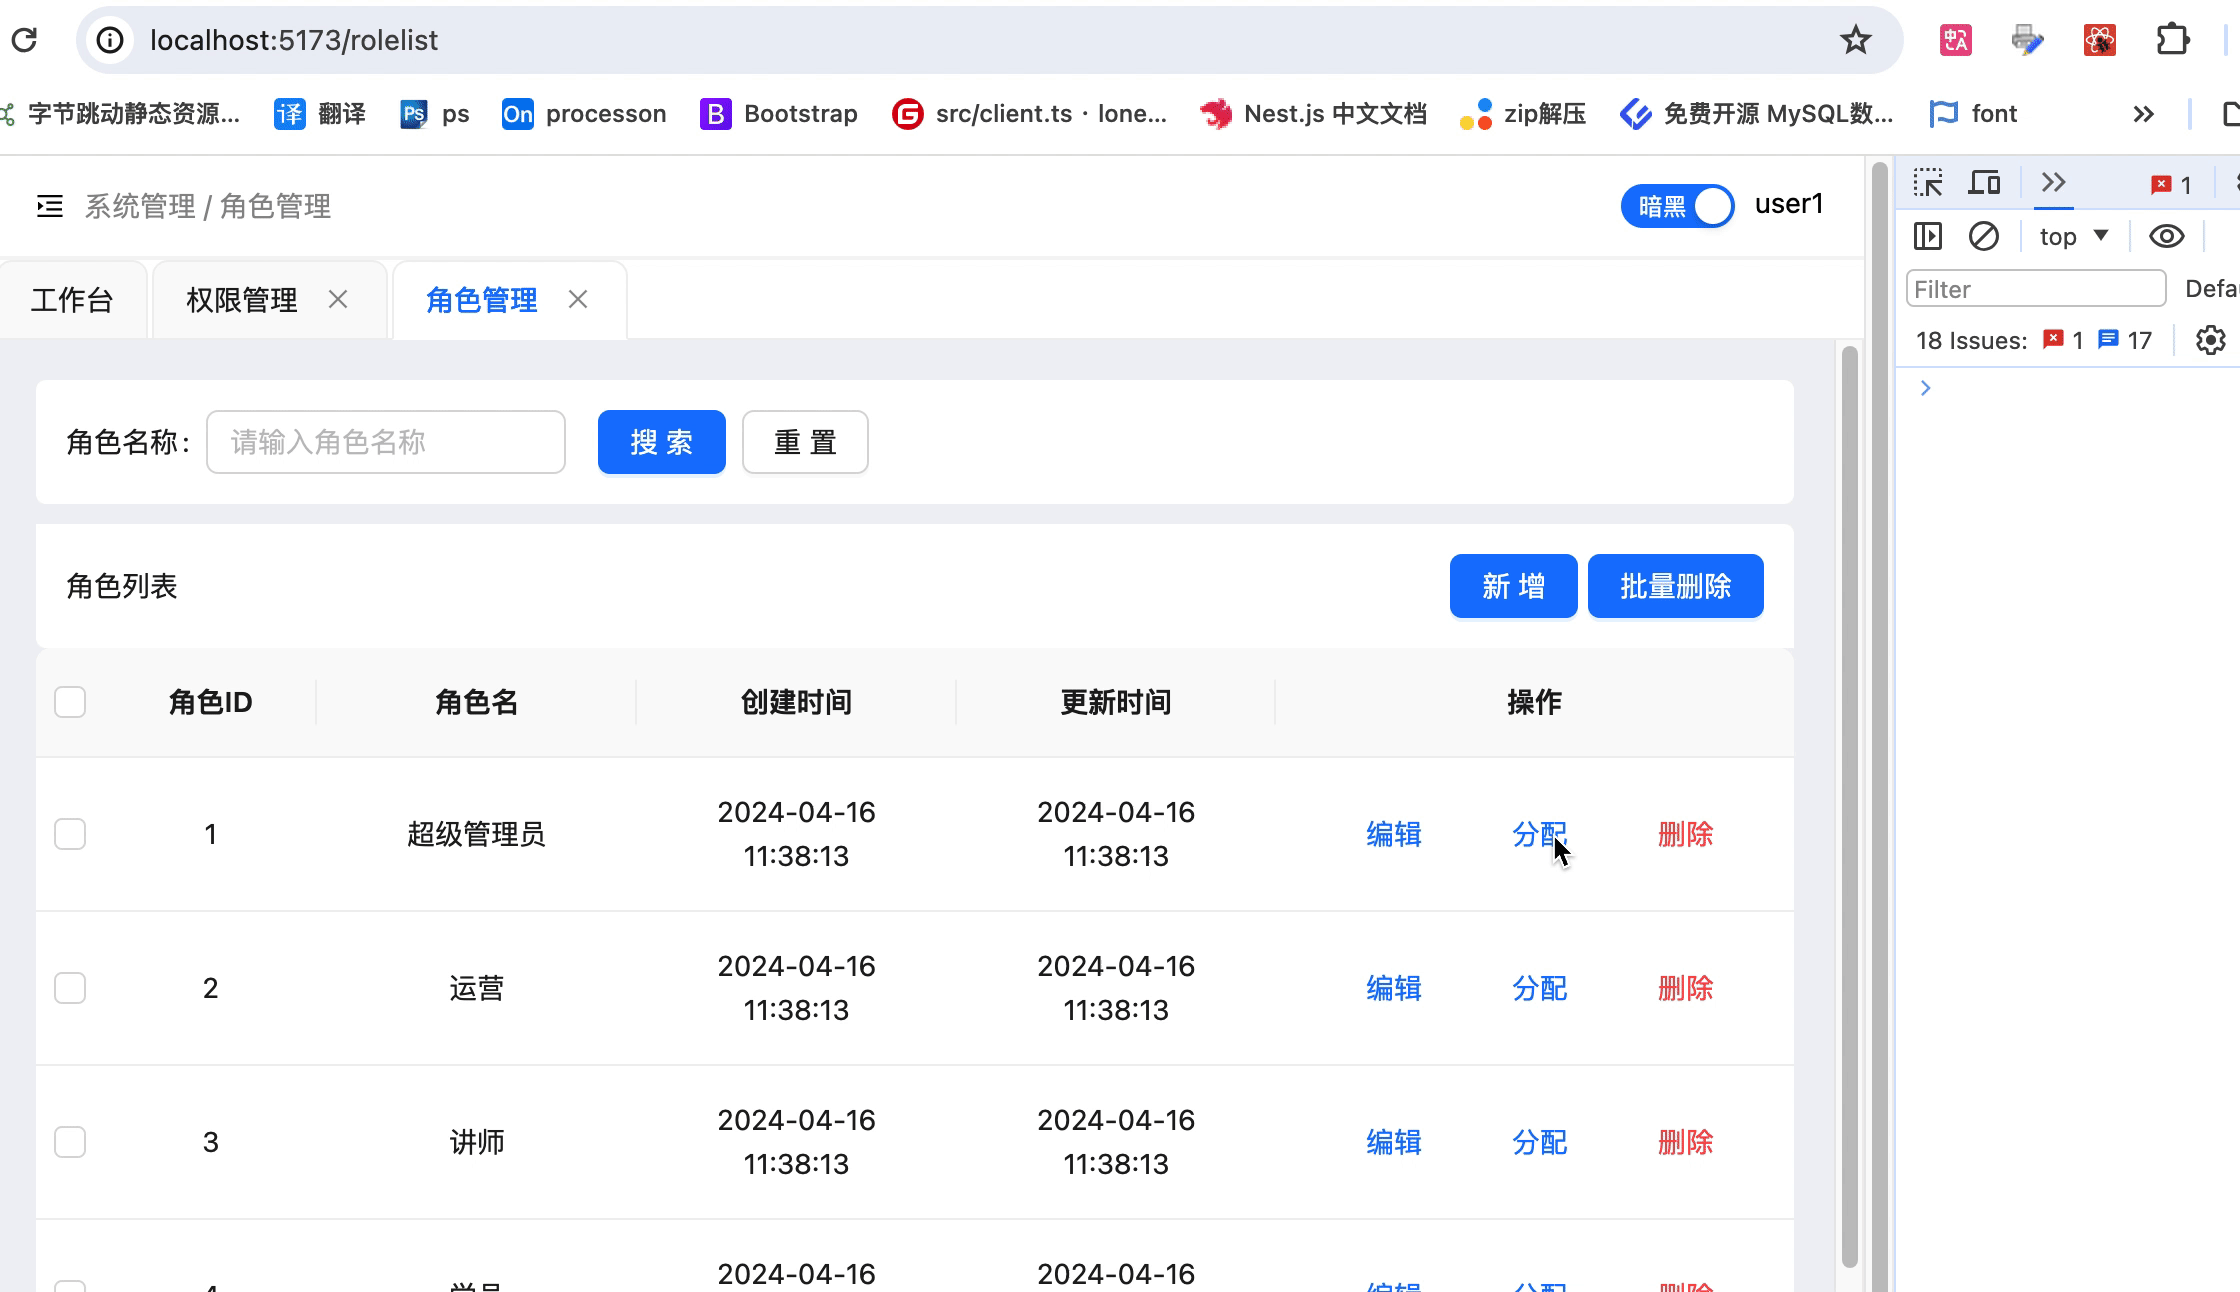Check the select-all header checkbox
Viewport: 2240px width, 1292px height.
point(70,702)
